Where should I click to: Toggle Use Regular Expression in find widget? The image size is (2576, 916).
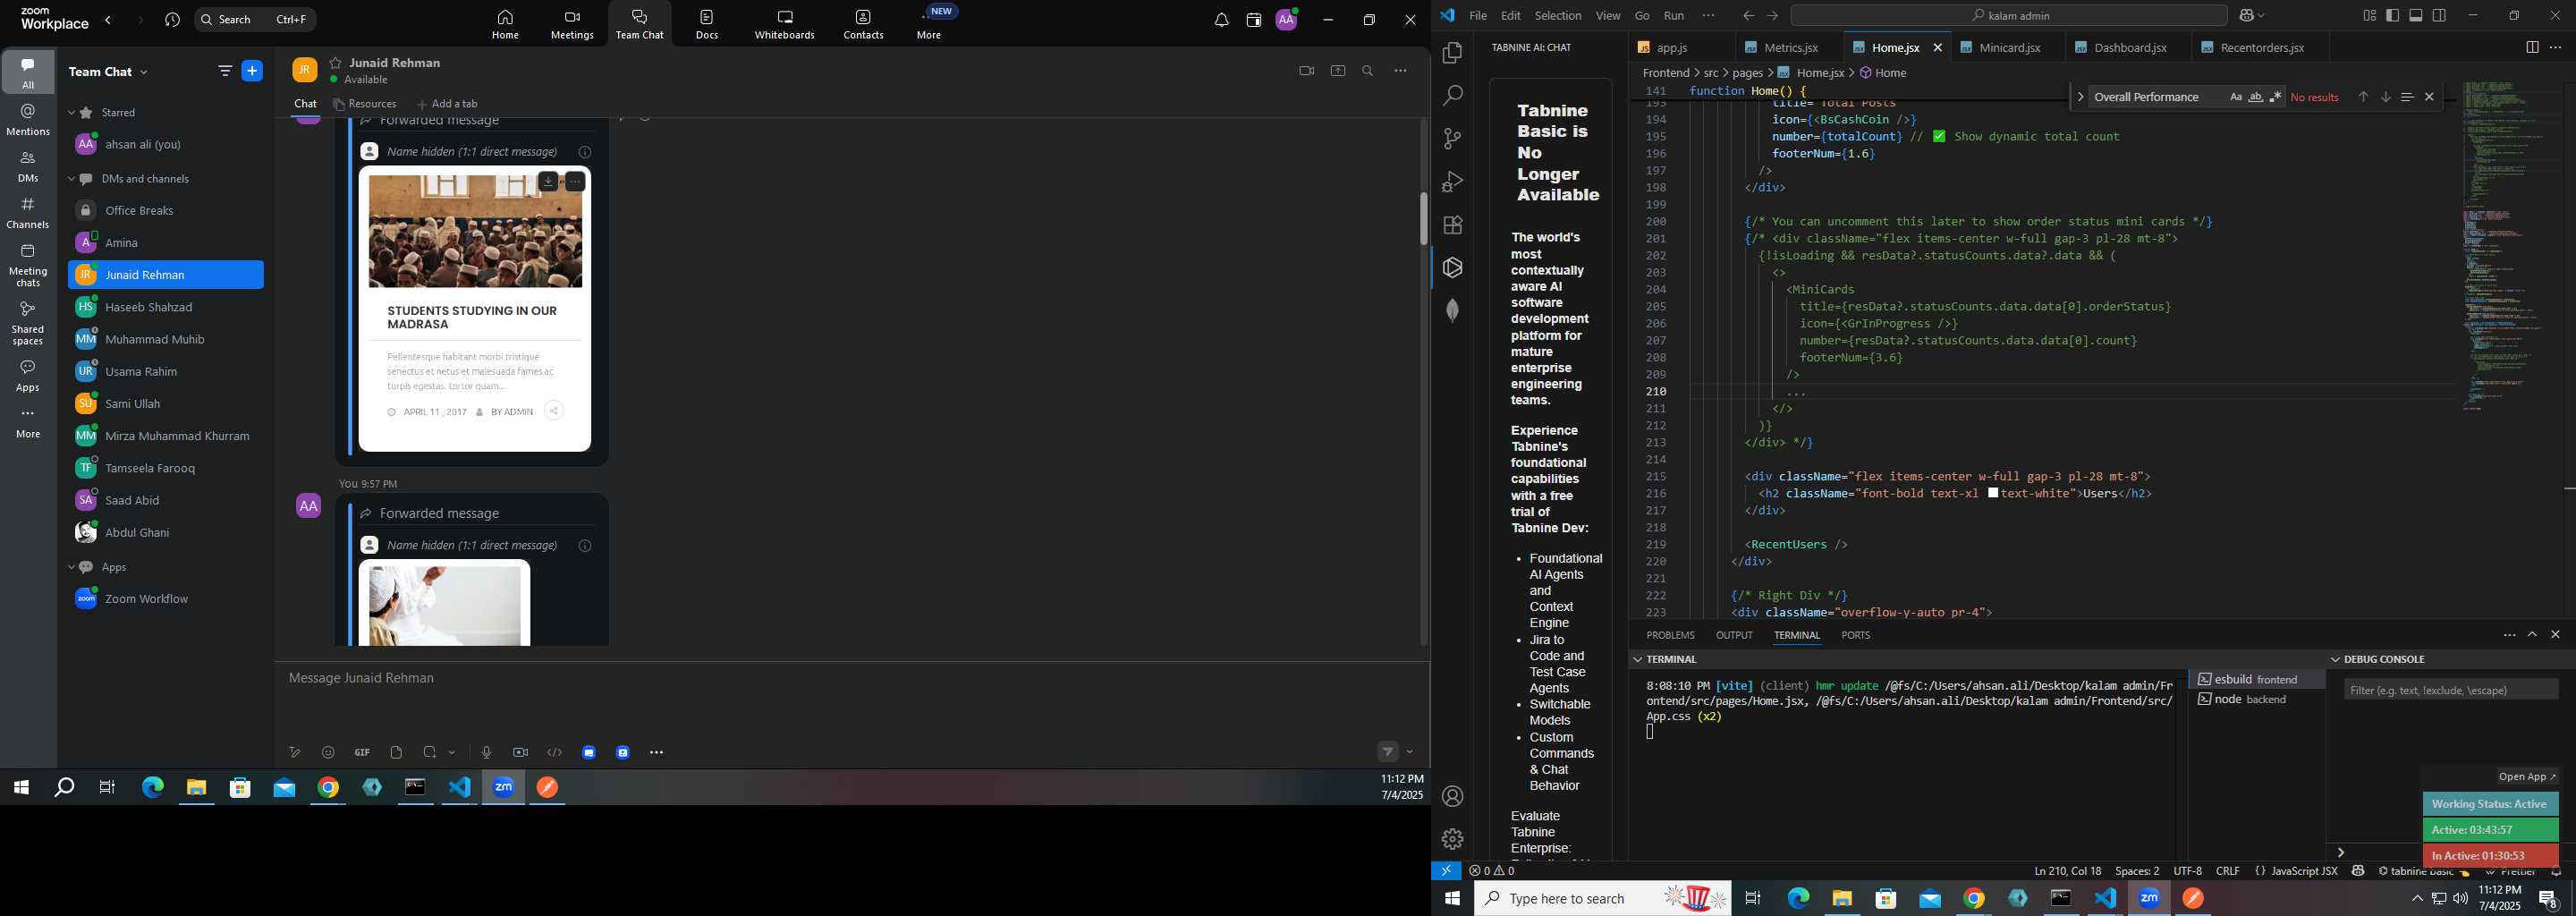point(2276,97)
